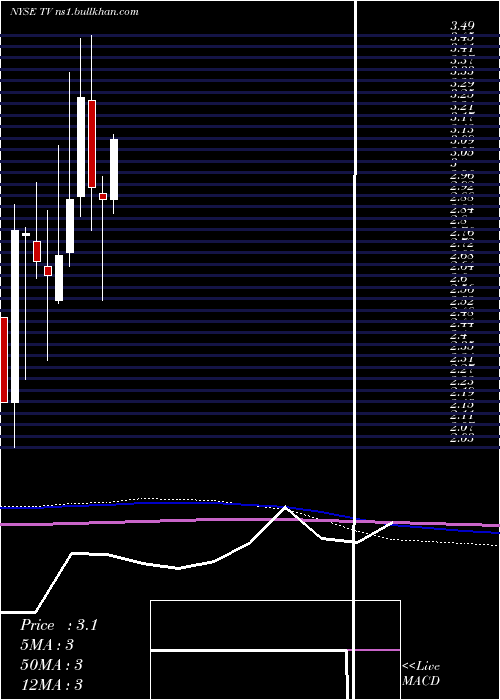Click the peak of the white indicator line
500x700 pixels.
tap(285, 508)
